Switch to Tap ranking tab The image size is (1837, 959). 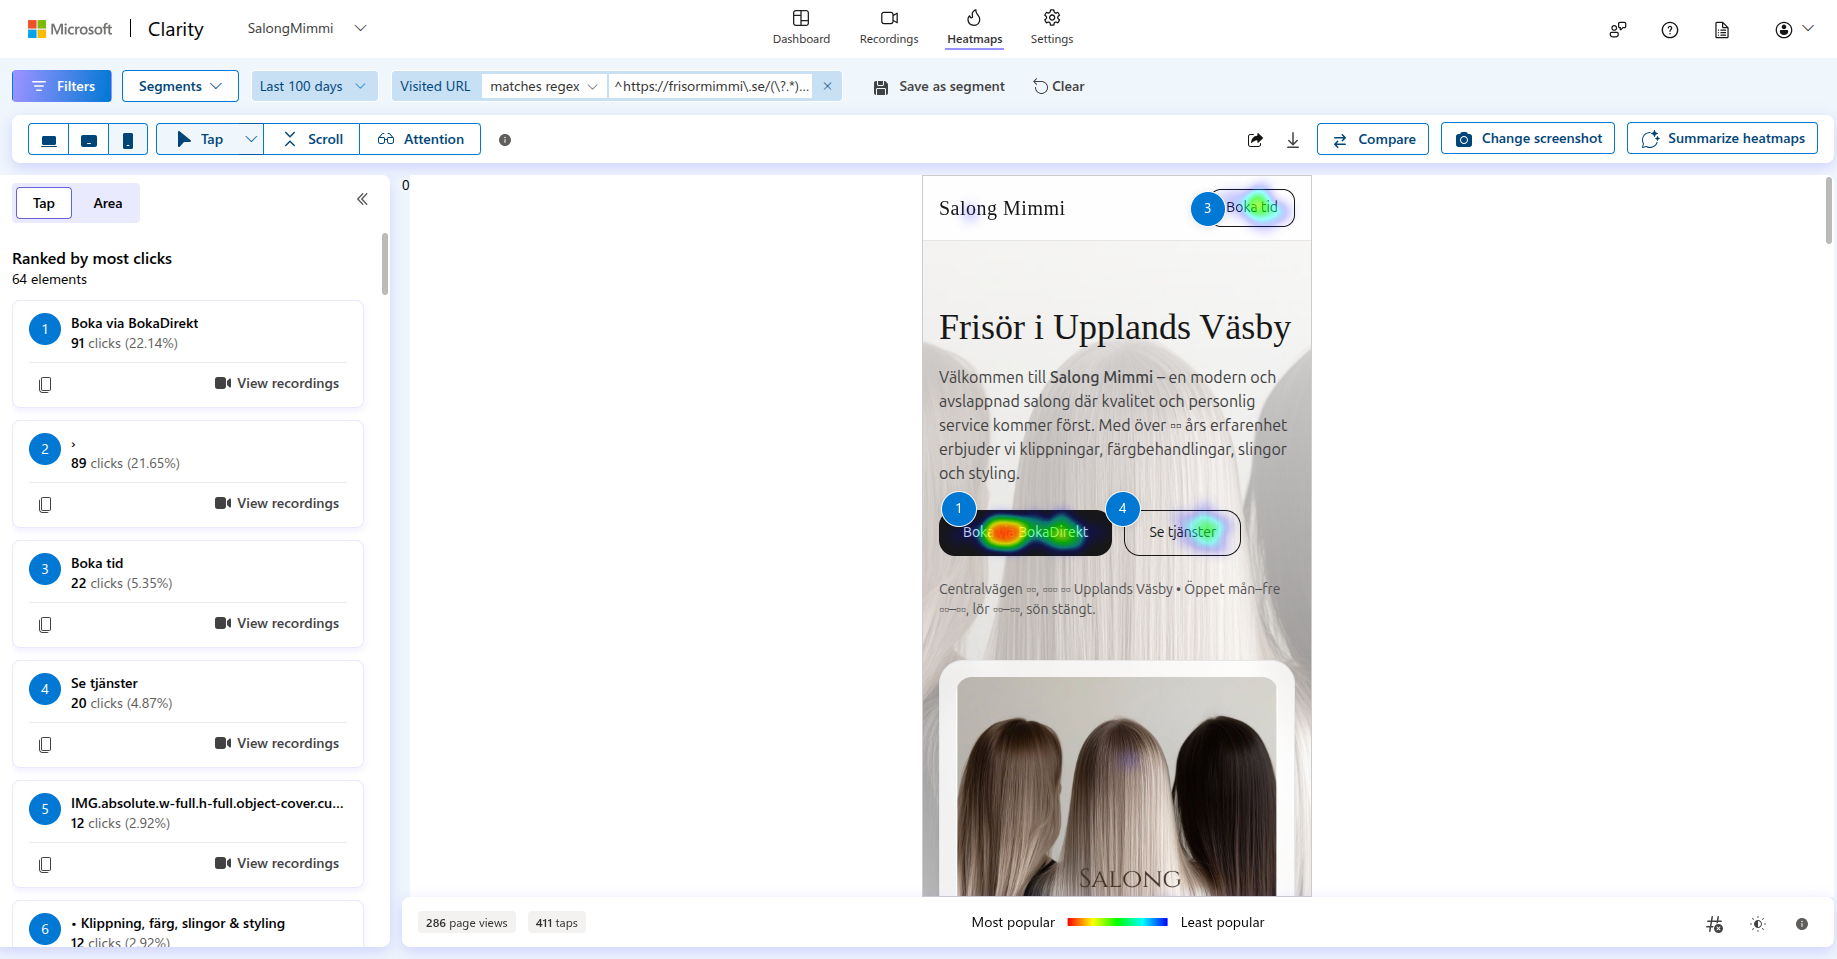click(x=44, y=203)
